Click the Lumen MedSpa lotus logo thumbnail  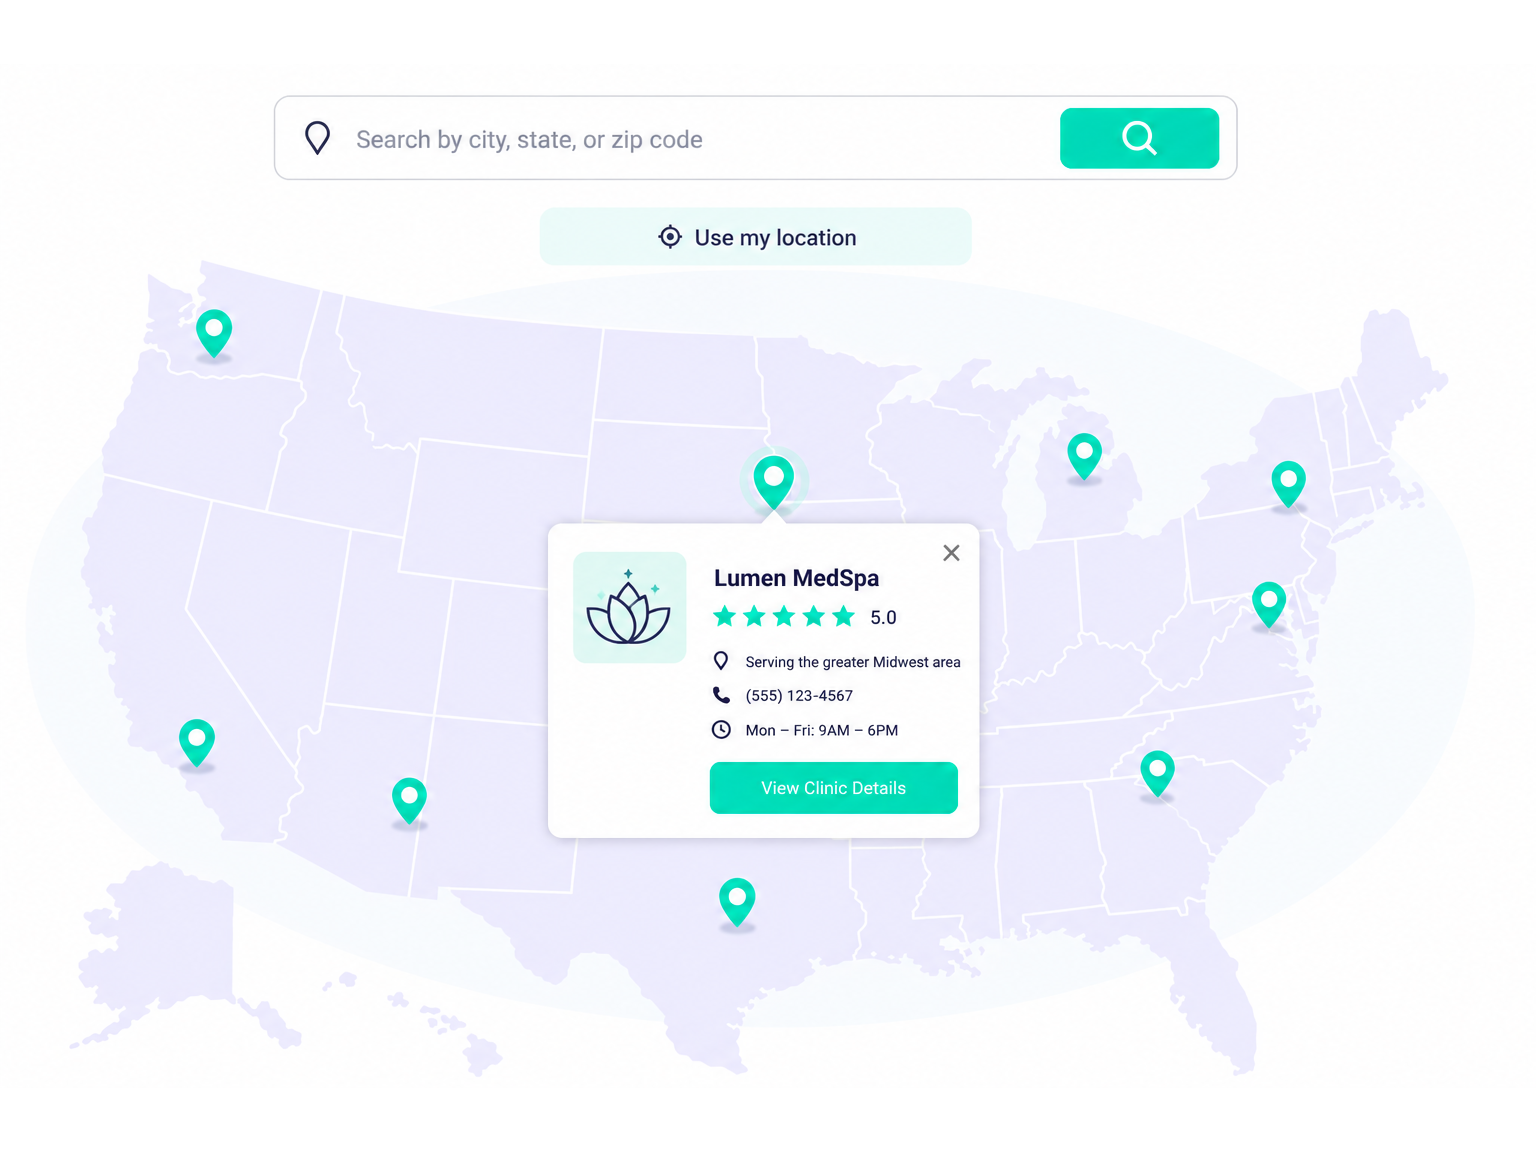tap(629, 607)
